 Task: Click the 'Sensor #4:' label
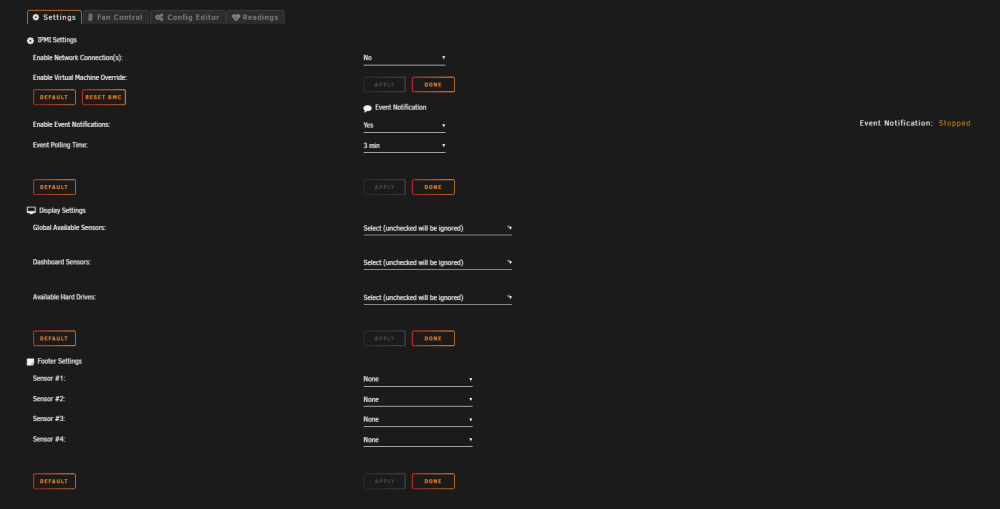pos(49,439)
